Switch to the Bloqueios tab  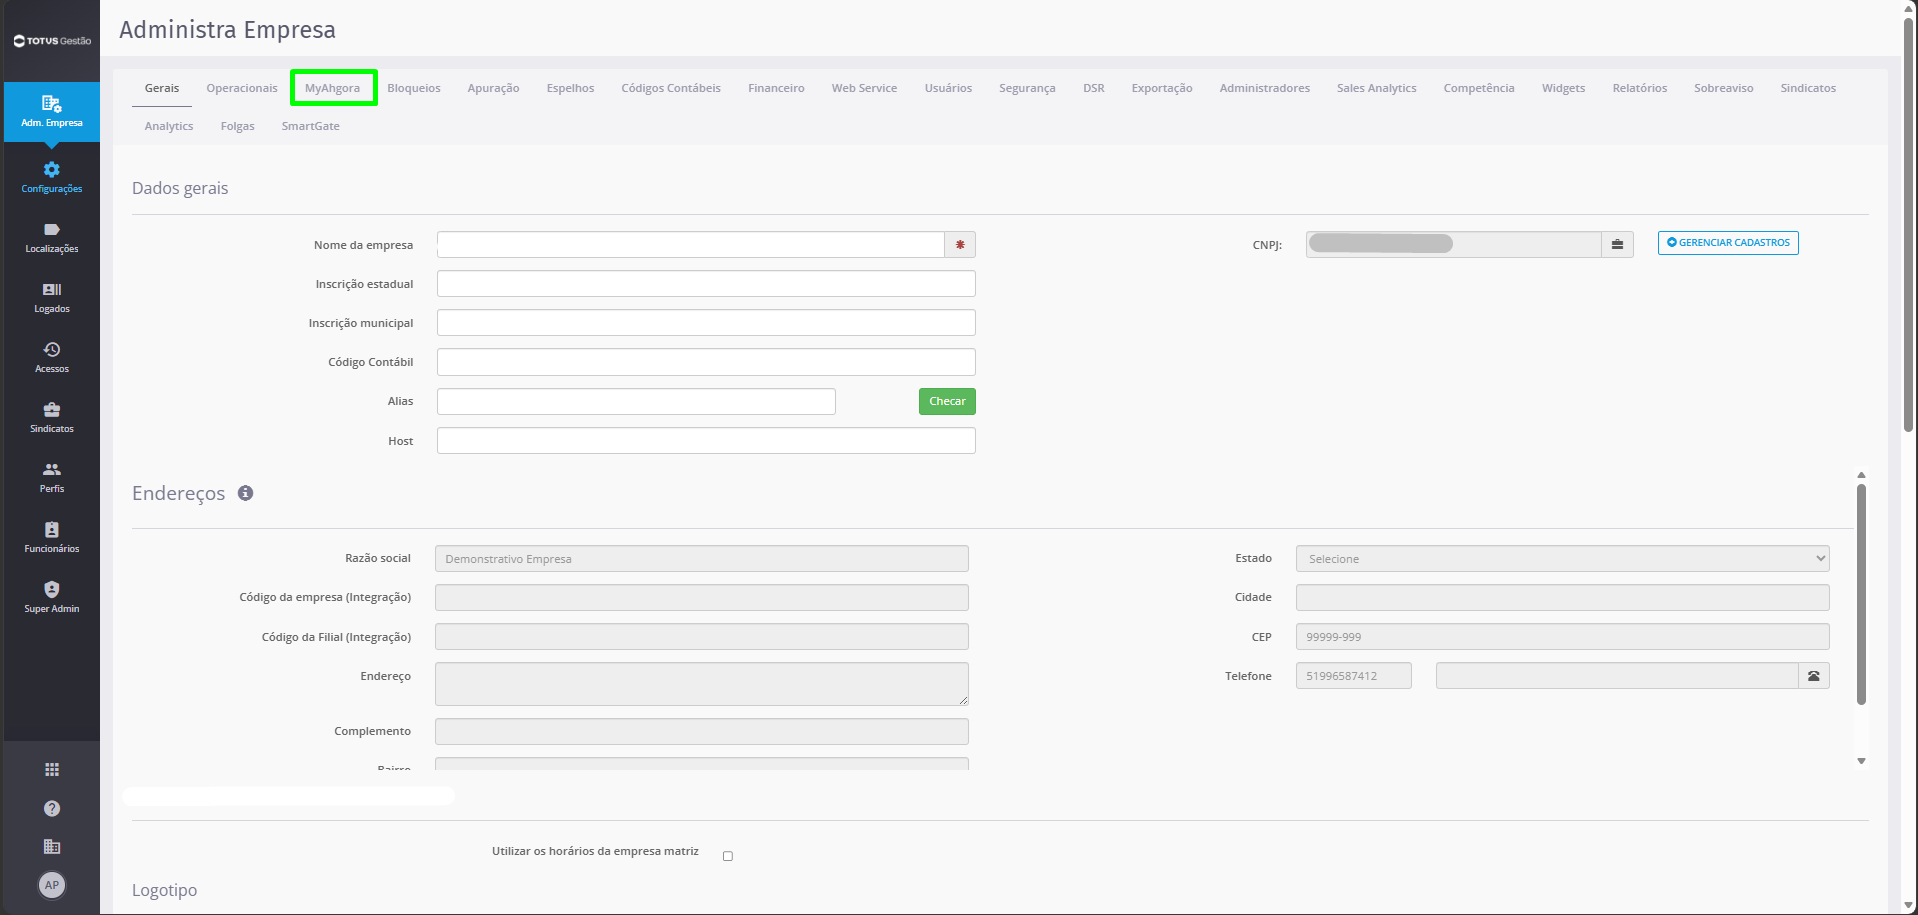click(x=414, y=88)
